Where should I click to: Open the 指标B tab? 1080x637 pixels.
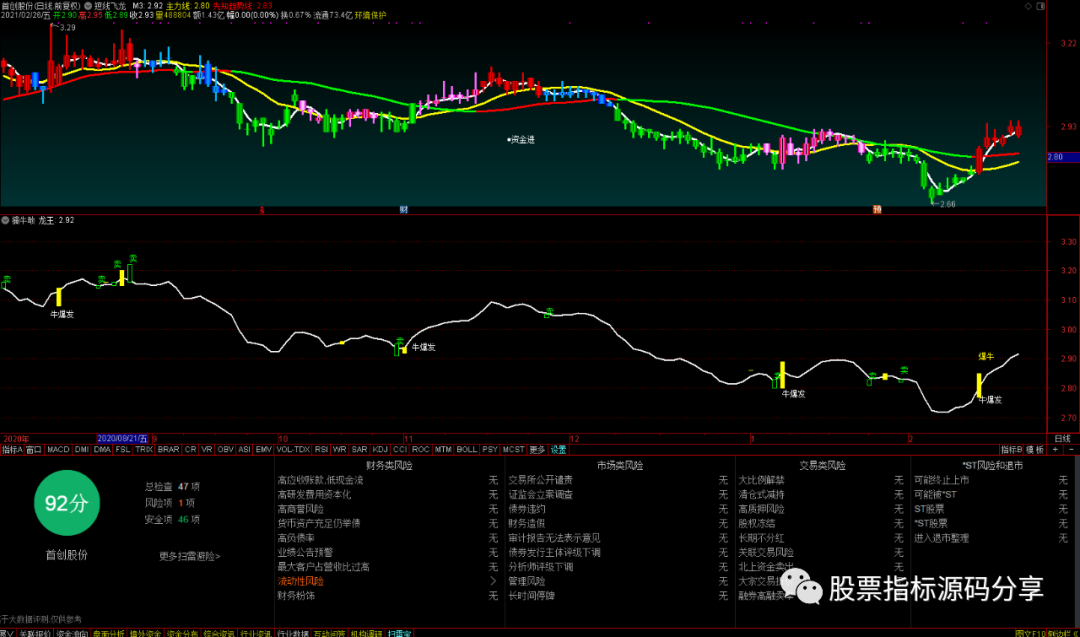point(1012,450)
